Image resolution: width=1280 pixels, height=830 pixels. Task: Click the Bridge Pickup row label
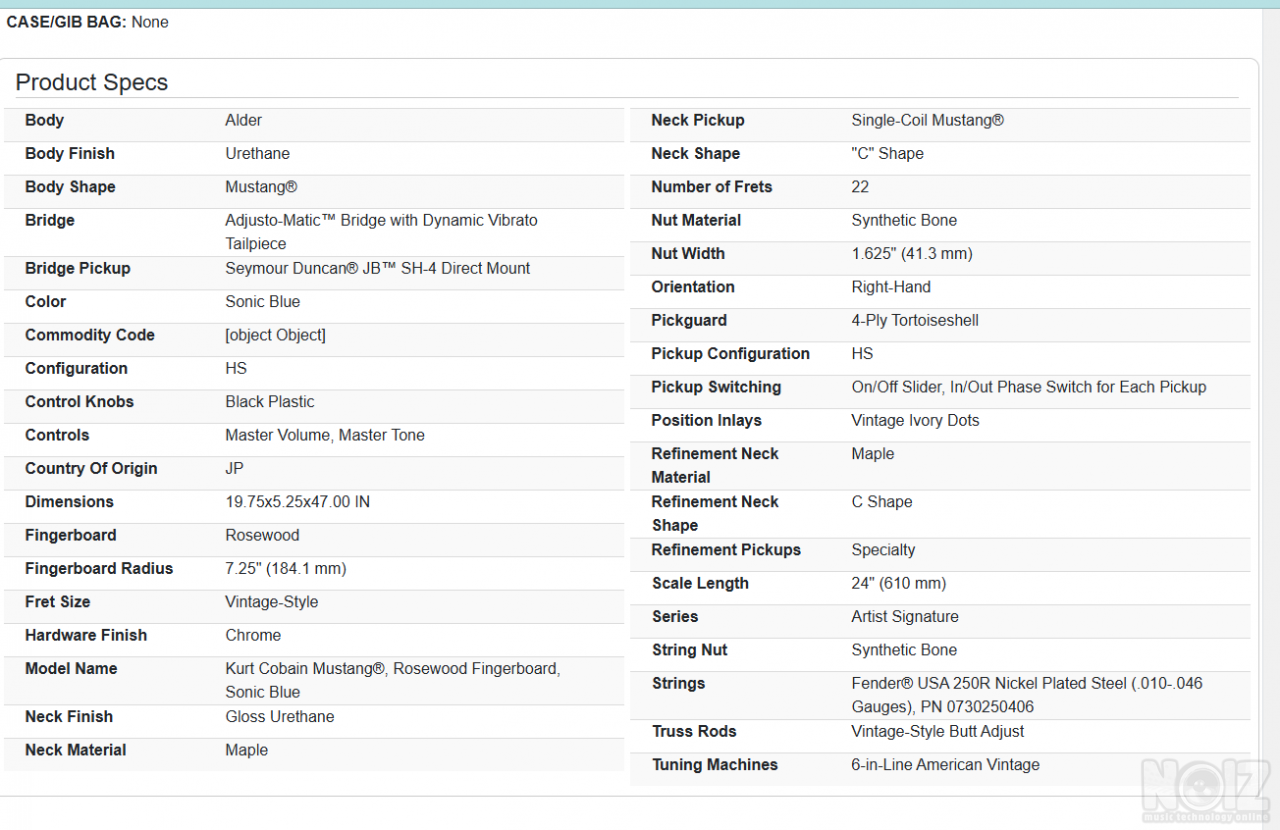78,269
